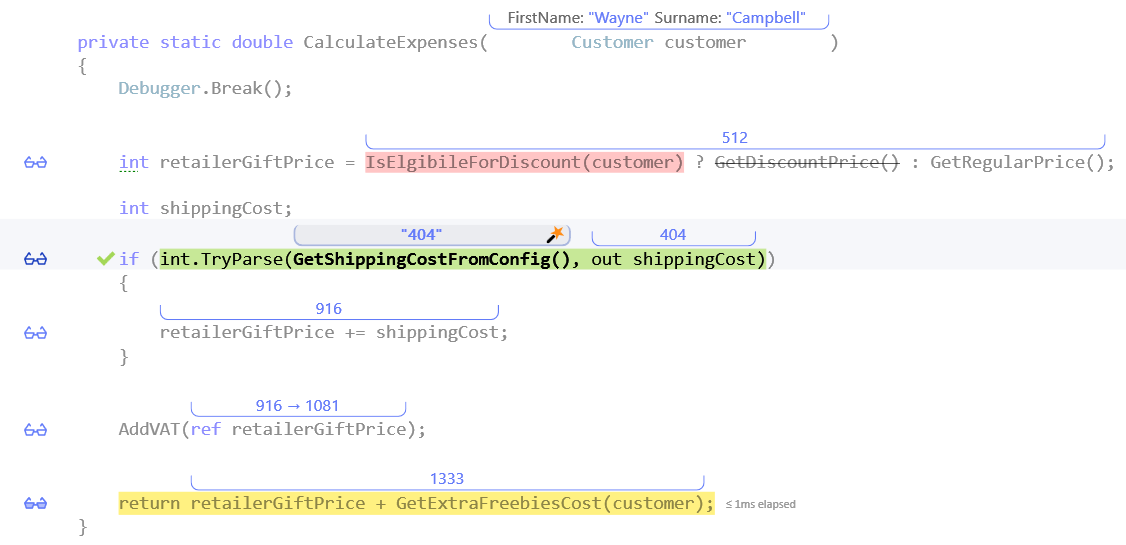This screenshot has width=1126, height=545.
Task: Click glasses icon beside retailerGiftPrice declaration line
Action: 35,163
